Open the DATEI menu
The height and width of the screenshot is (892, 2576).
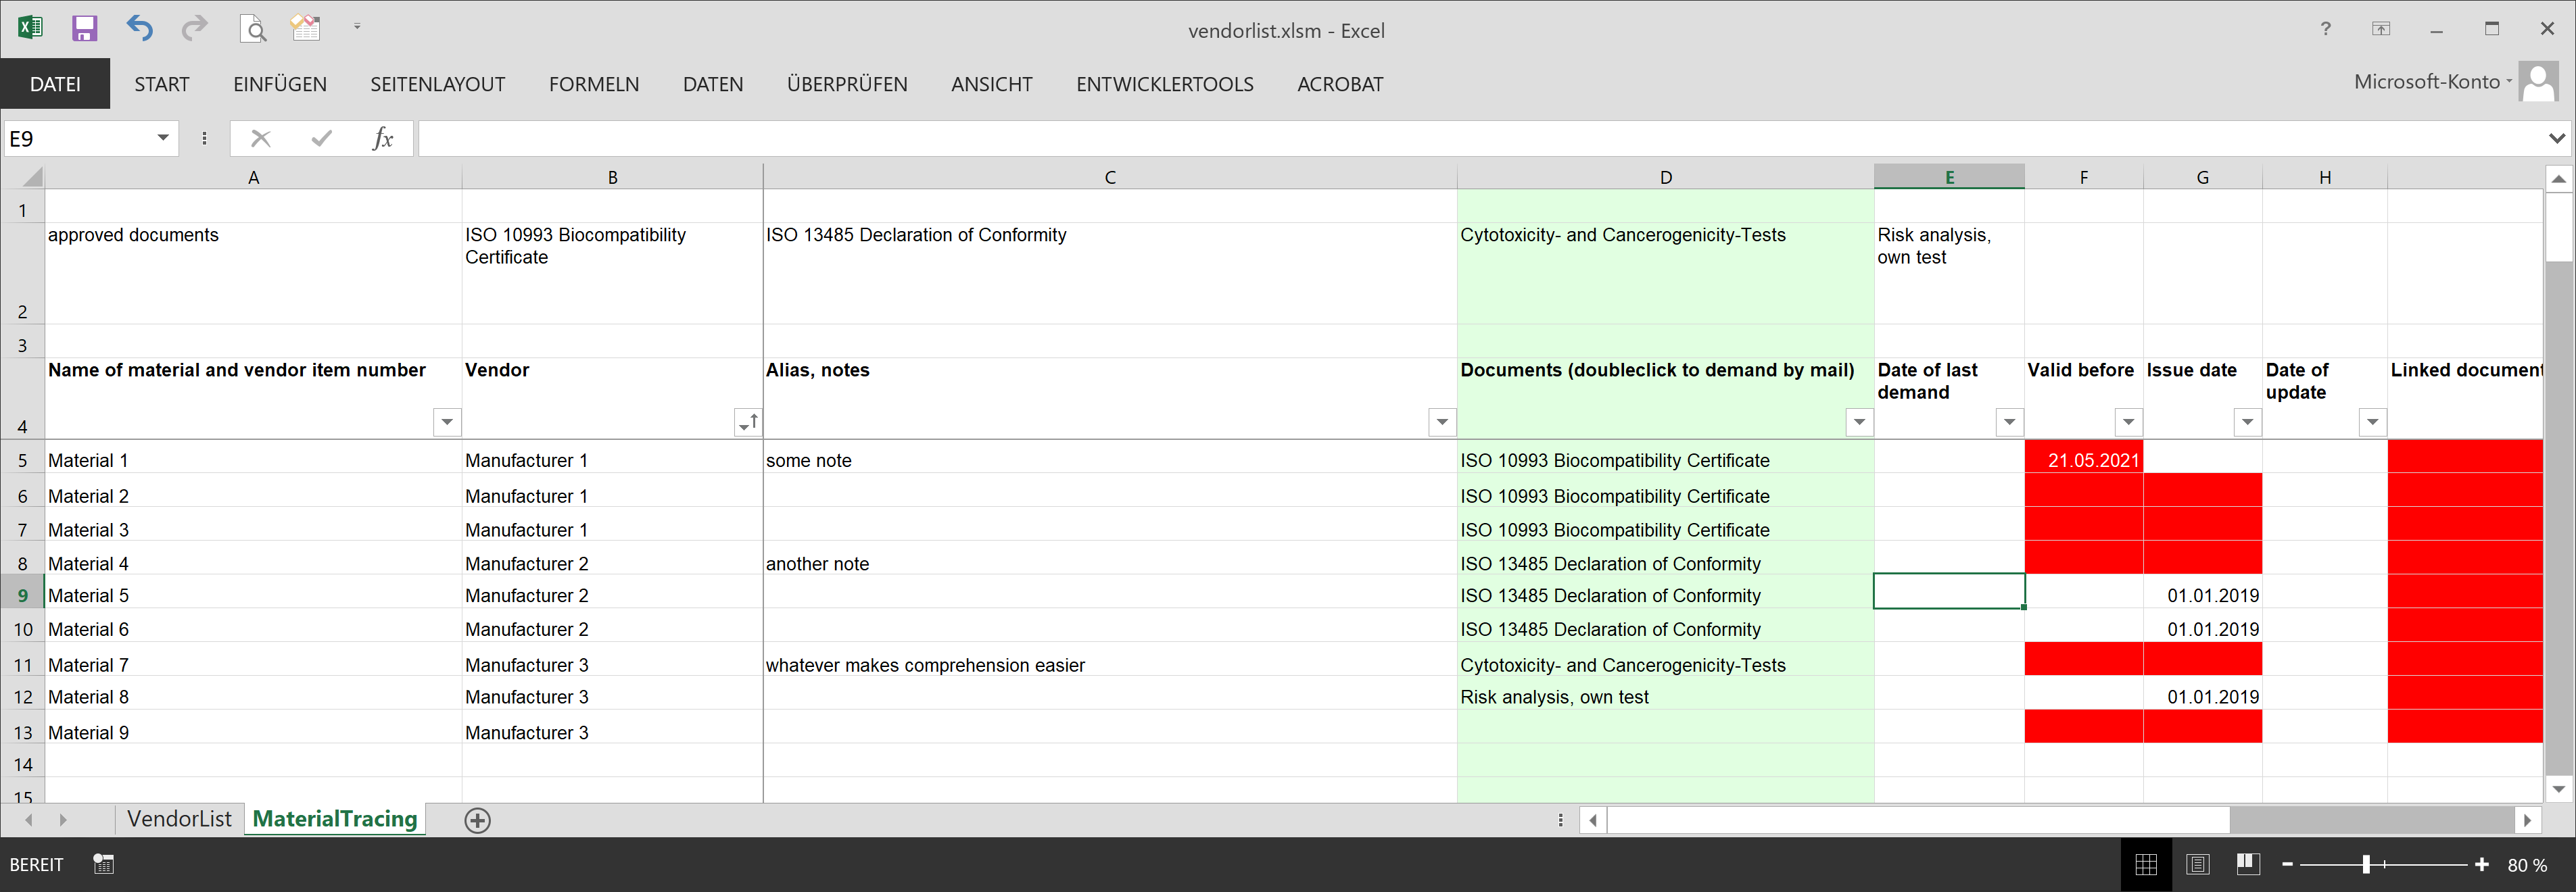59,82
